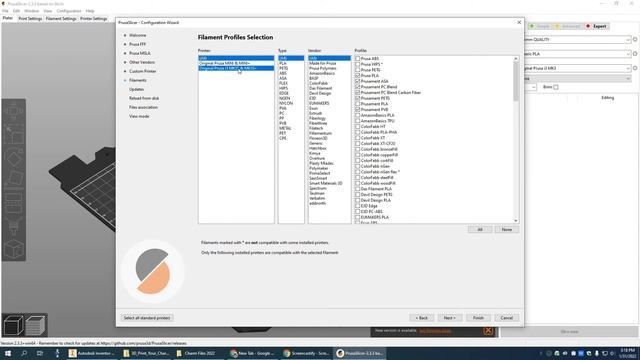The width and height of the screenshot is (640, 360).
Task: Click the Back button in wizard
Action: 422,318
